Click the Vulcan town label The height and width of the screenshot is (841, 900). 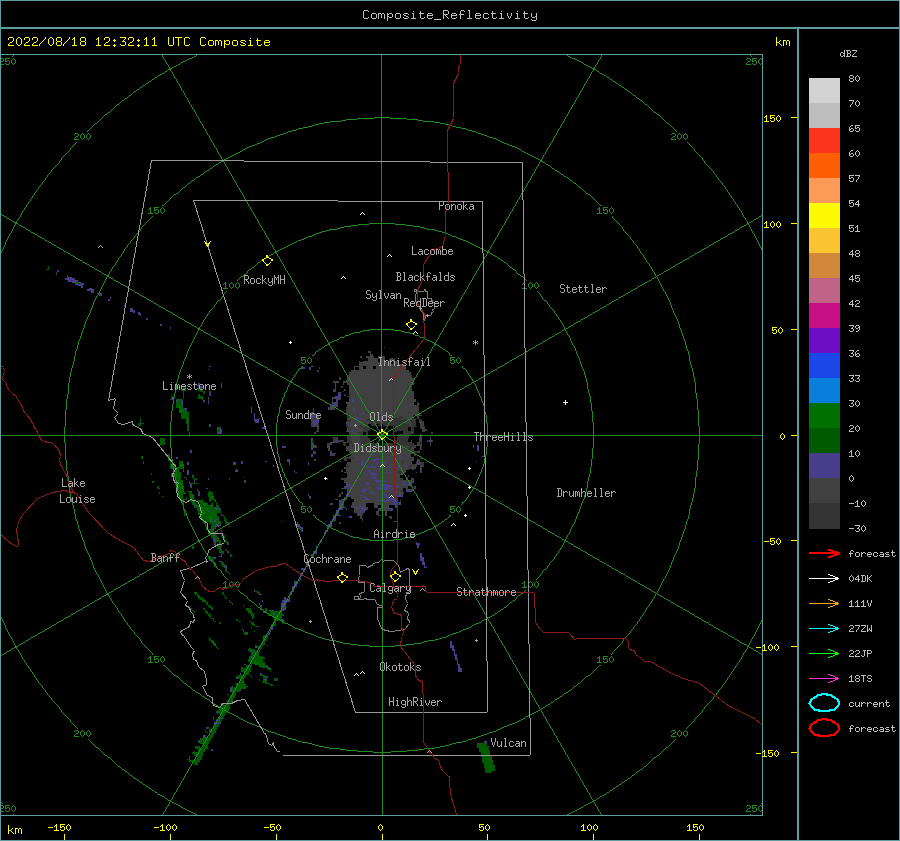tap(509, 743)
